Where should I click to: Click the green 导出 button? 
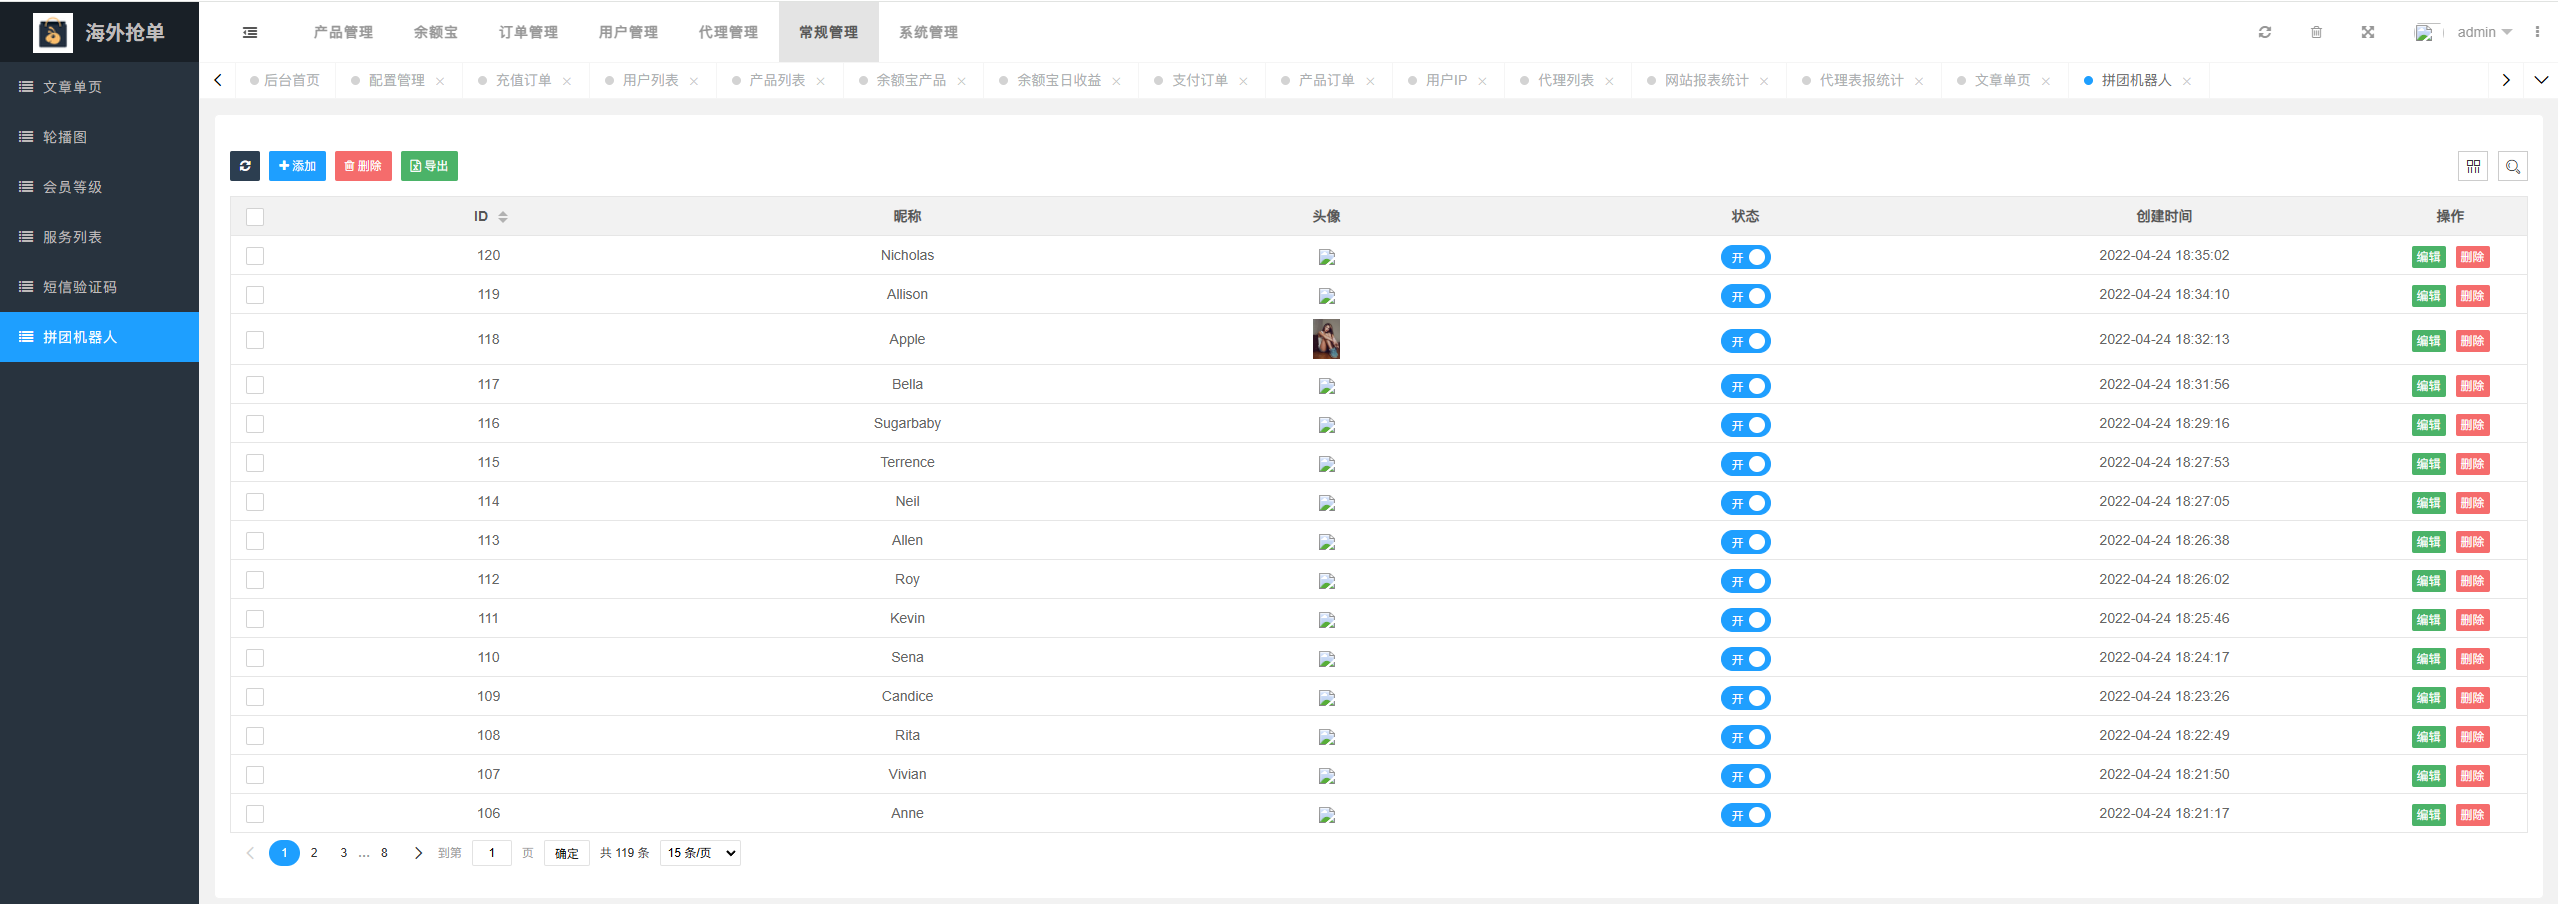point(429,166)
